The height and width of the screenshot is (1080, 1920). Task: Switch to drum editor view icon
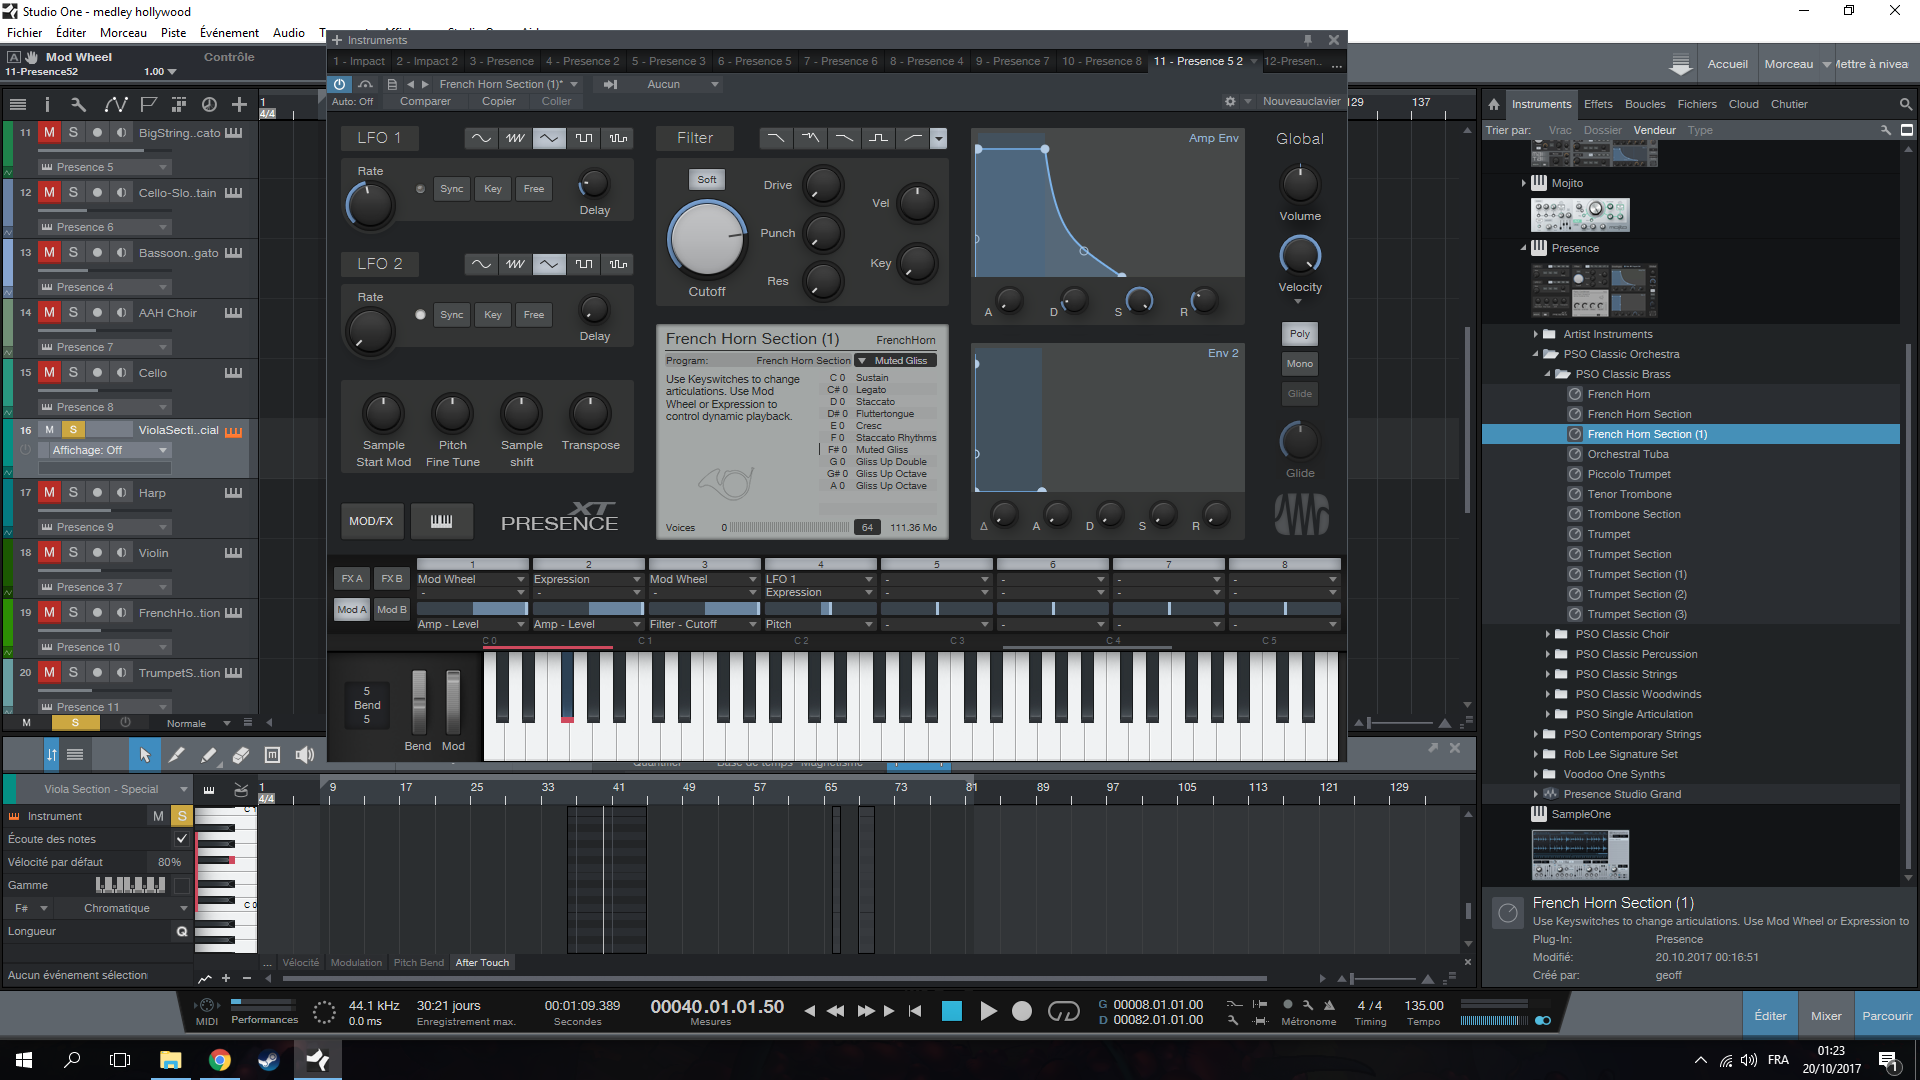coord(241,789)
